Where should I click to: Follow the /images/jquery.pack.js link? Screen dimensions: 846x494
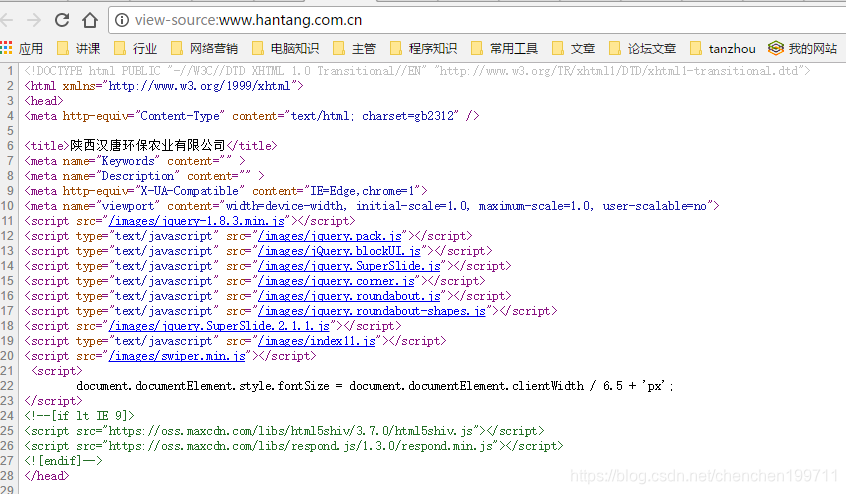coord(330,236)
